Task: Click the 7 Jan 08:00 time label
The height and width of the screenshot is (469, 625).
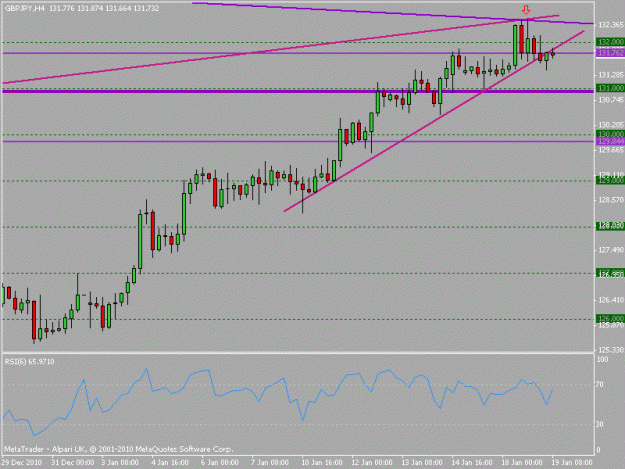Action: 270,463
